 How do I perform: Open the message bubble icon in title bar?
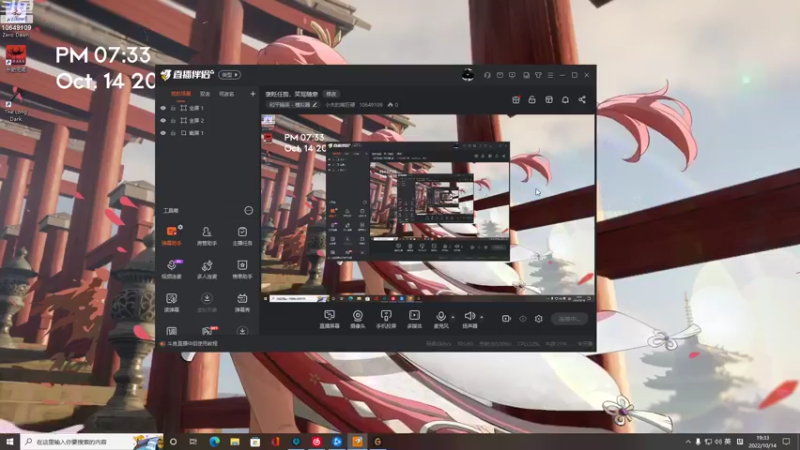512,75
